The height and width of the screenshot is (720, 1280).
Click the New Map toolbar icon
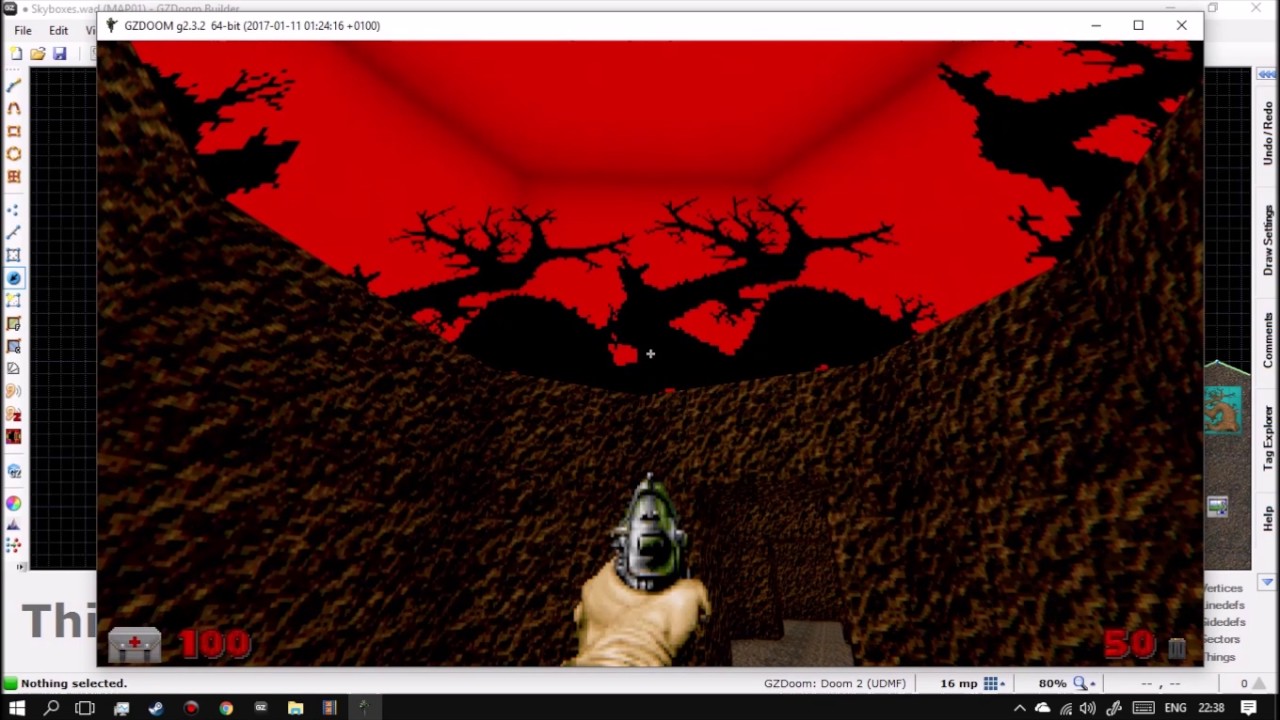(15, 53)
